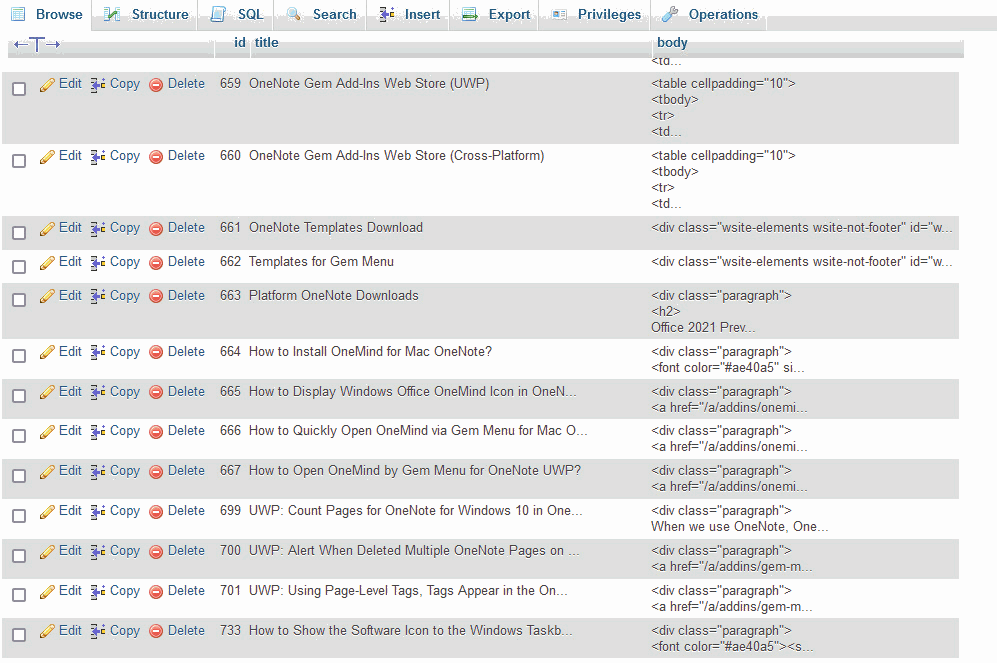Sort by the body column header
Screen dimensions: 997x663
point(672,43)
